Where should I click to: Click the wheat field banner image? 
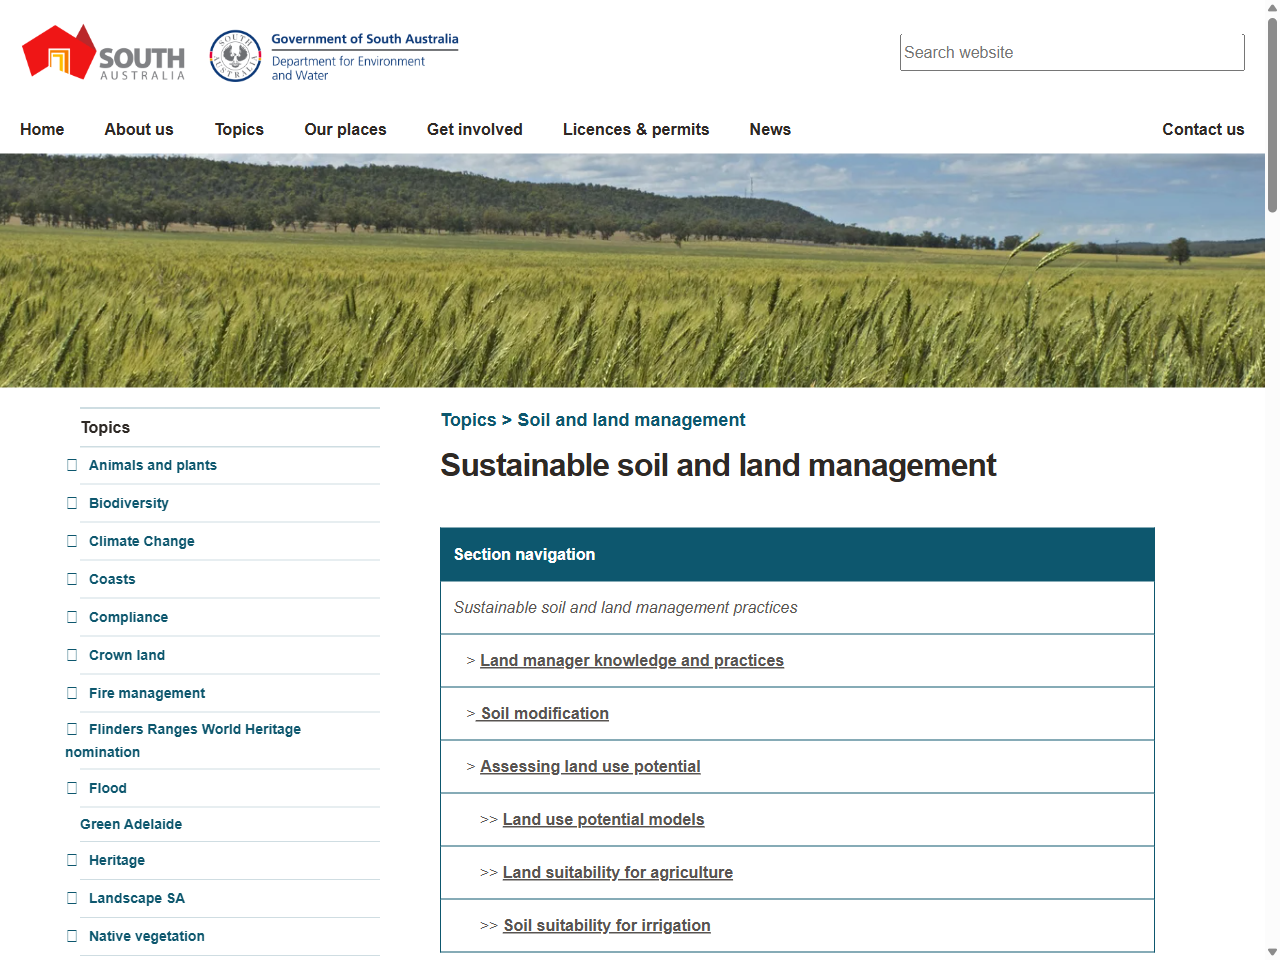[x=632, y=270]
